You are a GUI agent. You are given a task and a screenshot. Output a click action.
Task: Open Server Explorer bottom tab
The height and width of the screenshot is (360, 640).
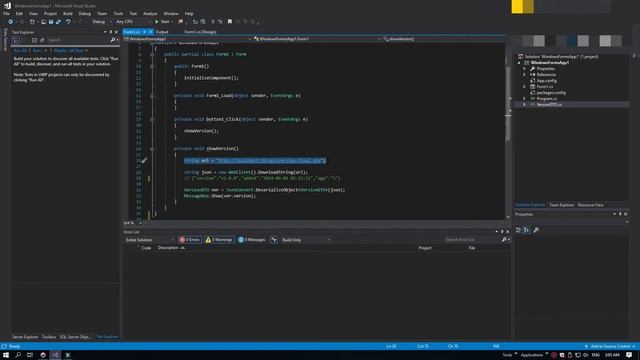pyautogui.click(x=25, y=337)
